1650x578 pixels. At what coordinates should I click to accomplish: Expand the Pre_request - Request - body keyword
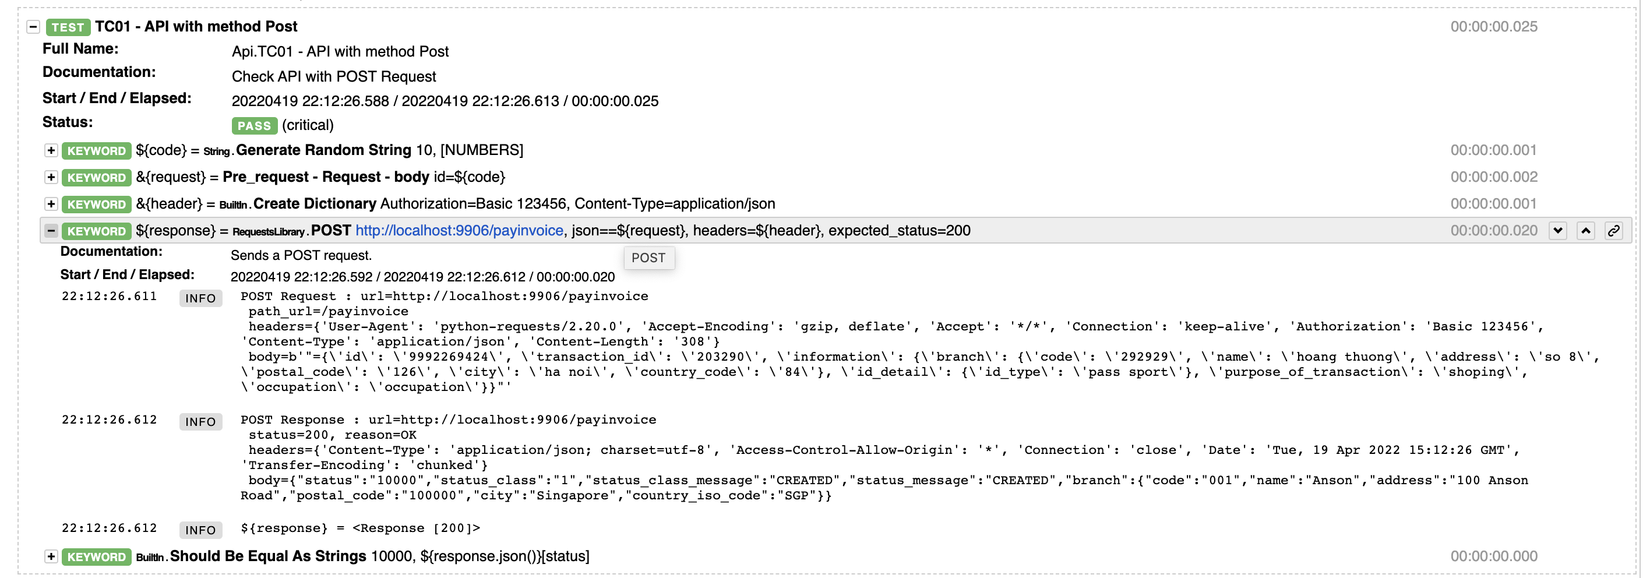click(x=51, y=177)
